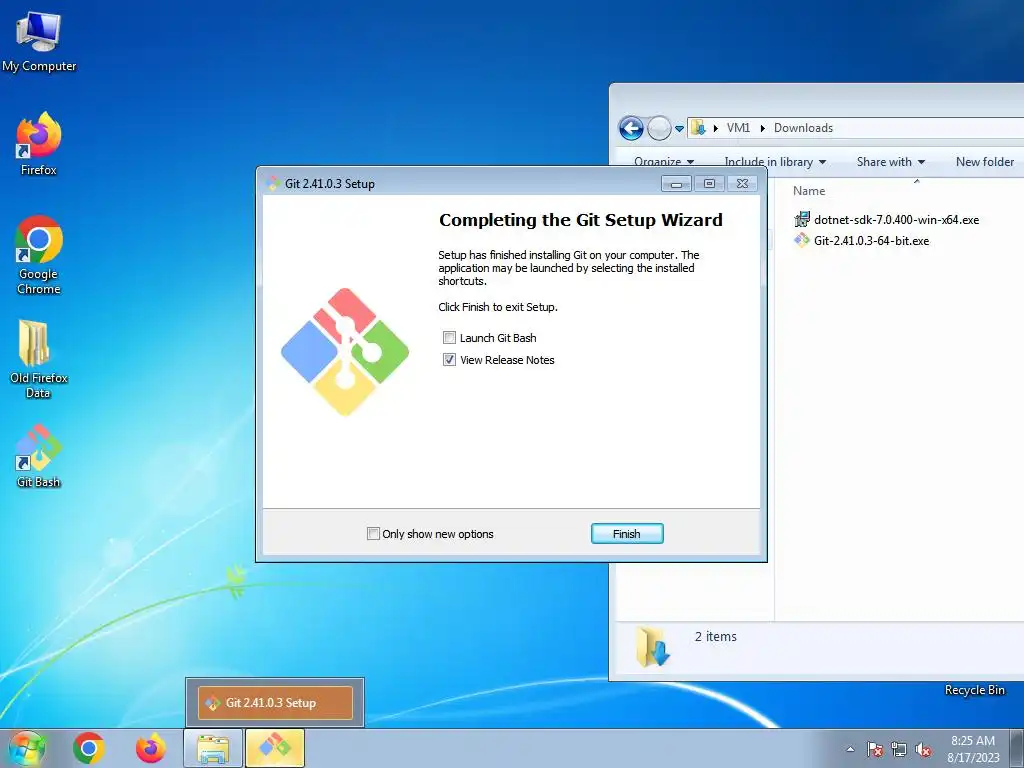This screenshot has height=768, width=1024.
Task: Minimize the Git Setup window
Action: 676,184
